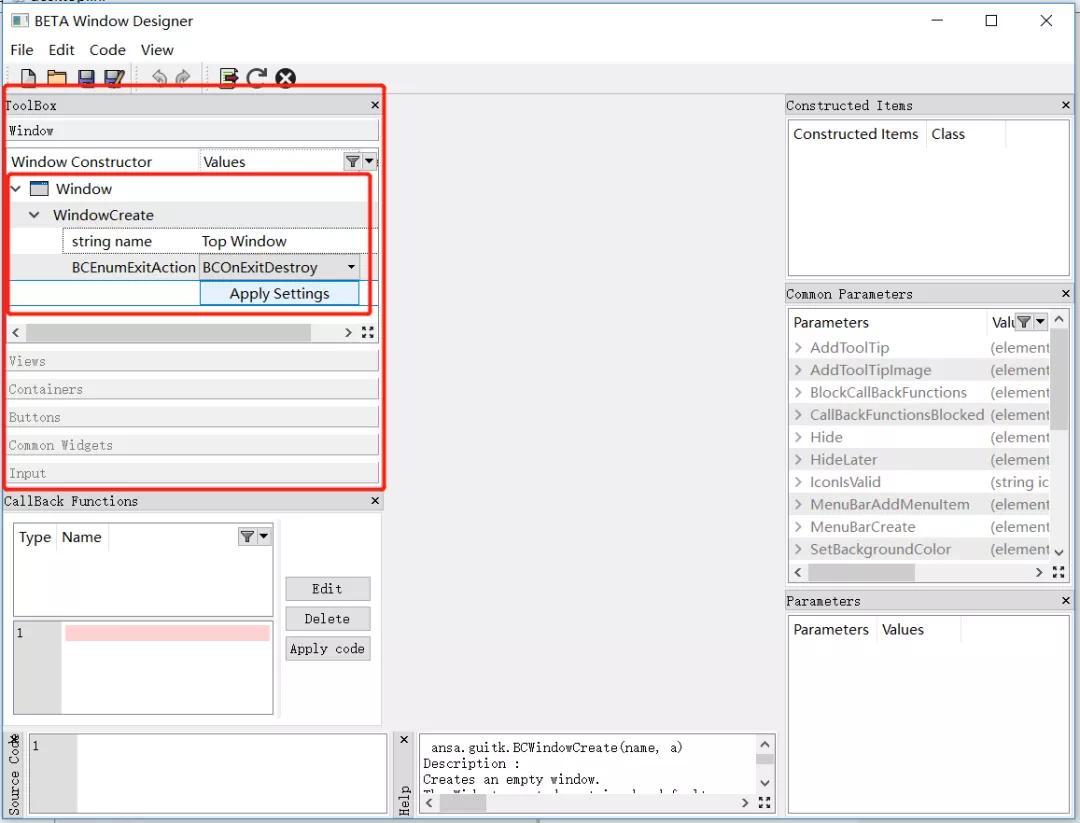This screenshot has height=823, width=1080.
Task: Expand the CallBackFunctionsBlocked parameter
Action: (798, 415)
